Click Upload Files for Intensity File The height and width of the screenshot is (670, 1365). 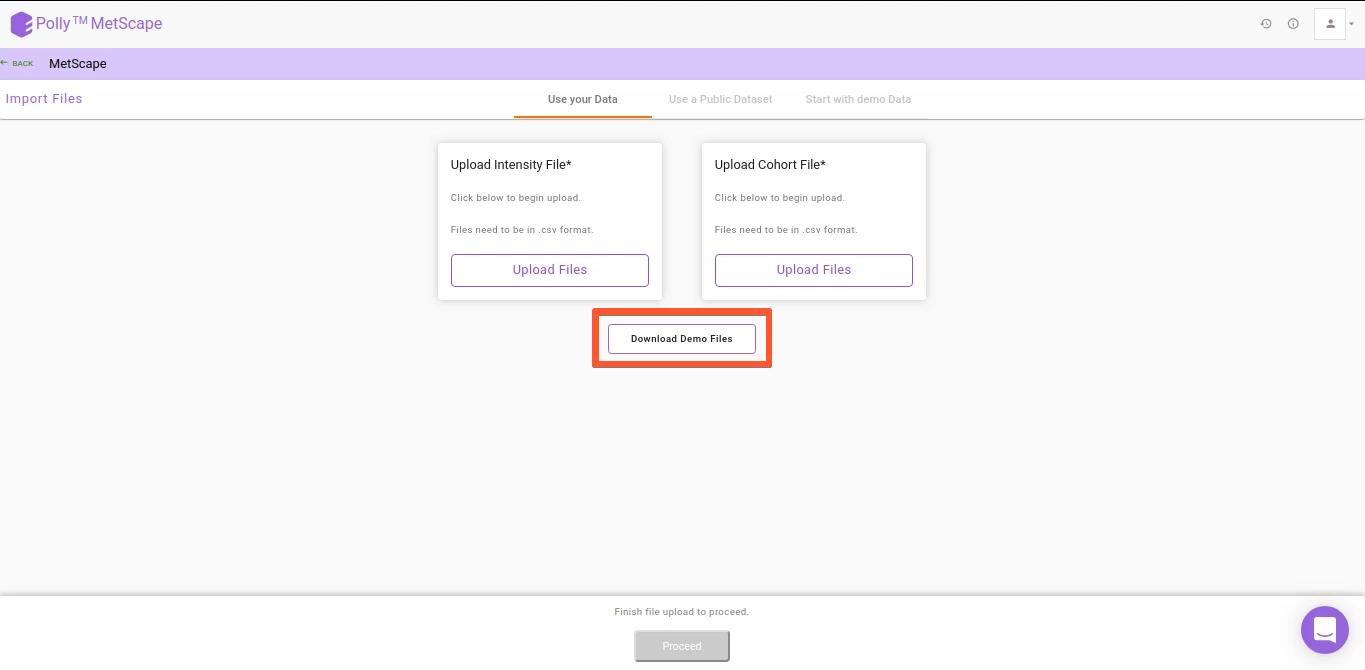coord(550,270)
